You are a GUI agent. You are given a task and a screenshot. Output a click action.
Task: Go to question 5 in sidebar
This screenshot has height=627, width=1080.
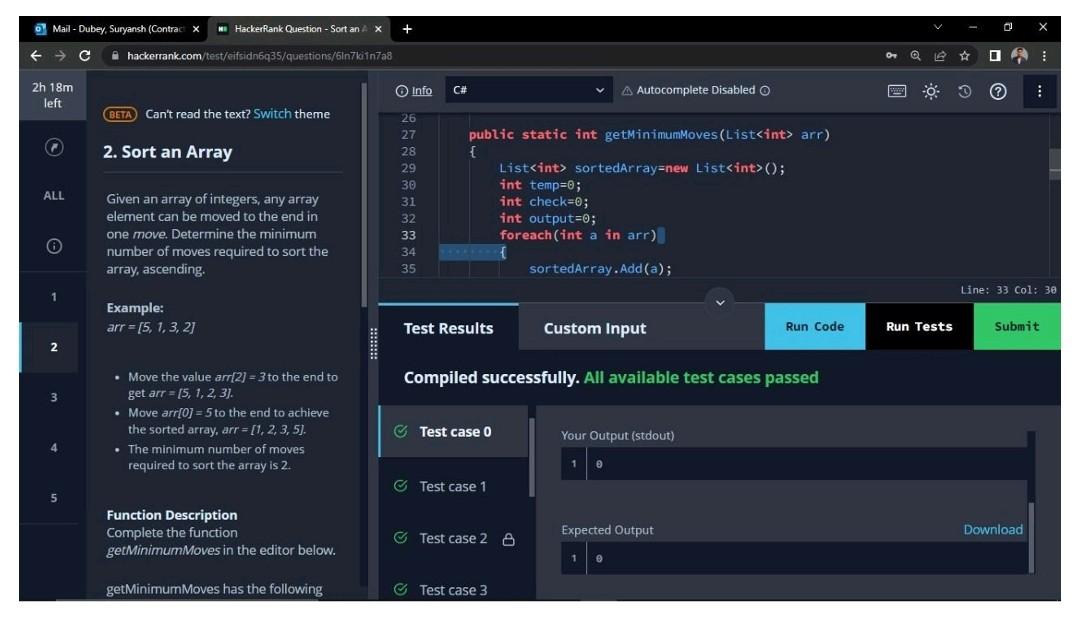(54, 498)
